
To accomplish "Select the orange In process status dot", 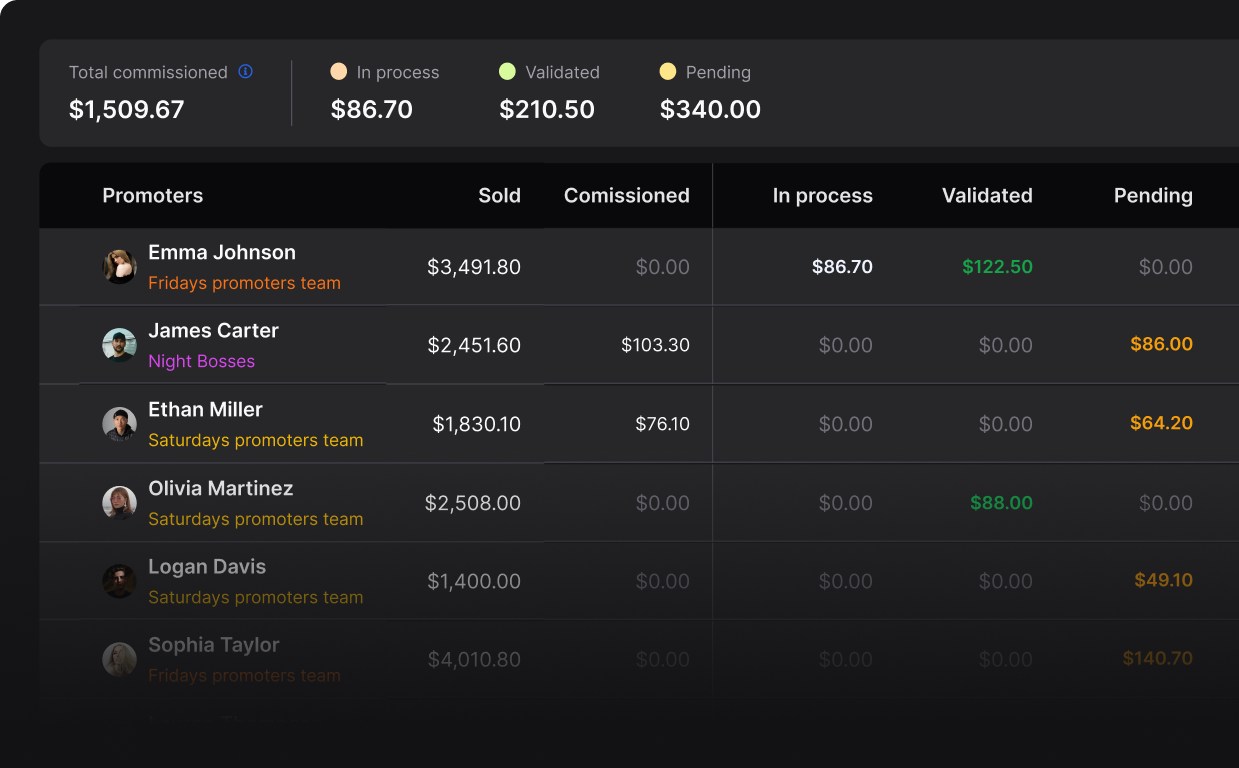I will pos(339,71).
